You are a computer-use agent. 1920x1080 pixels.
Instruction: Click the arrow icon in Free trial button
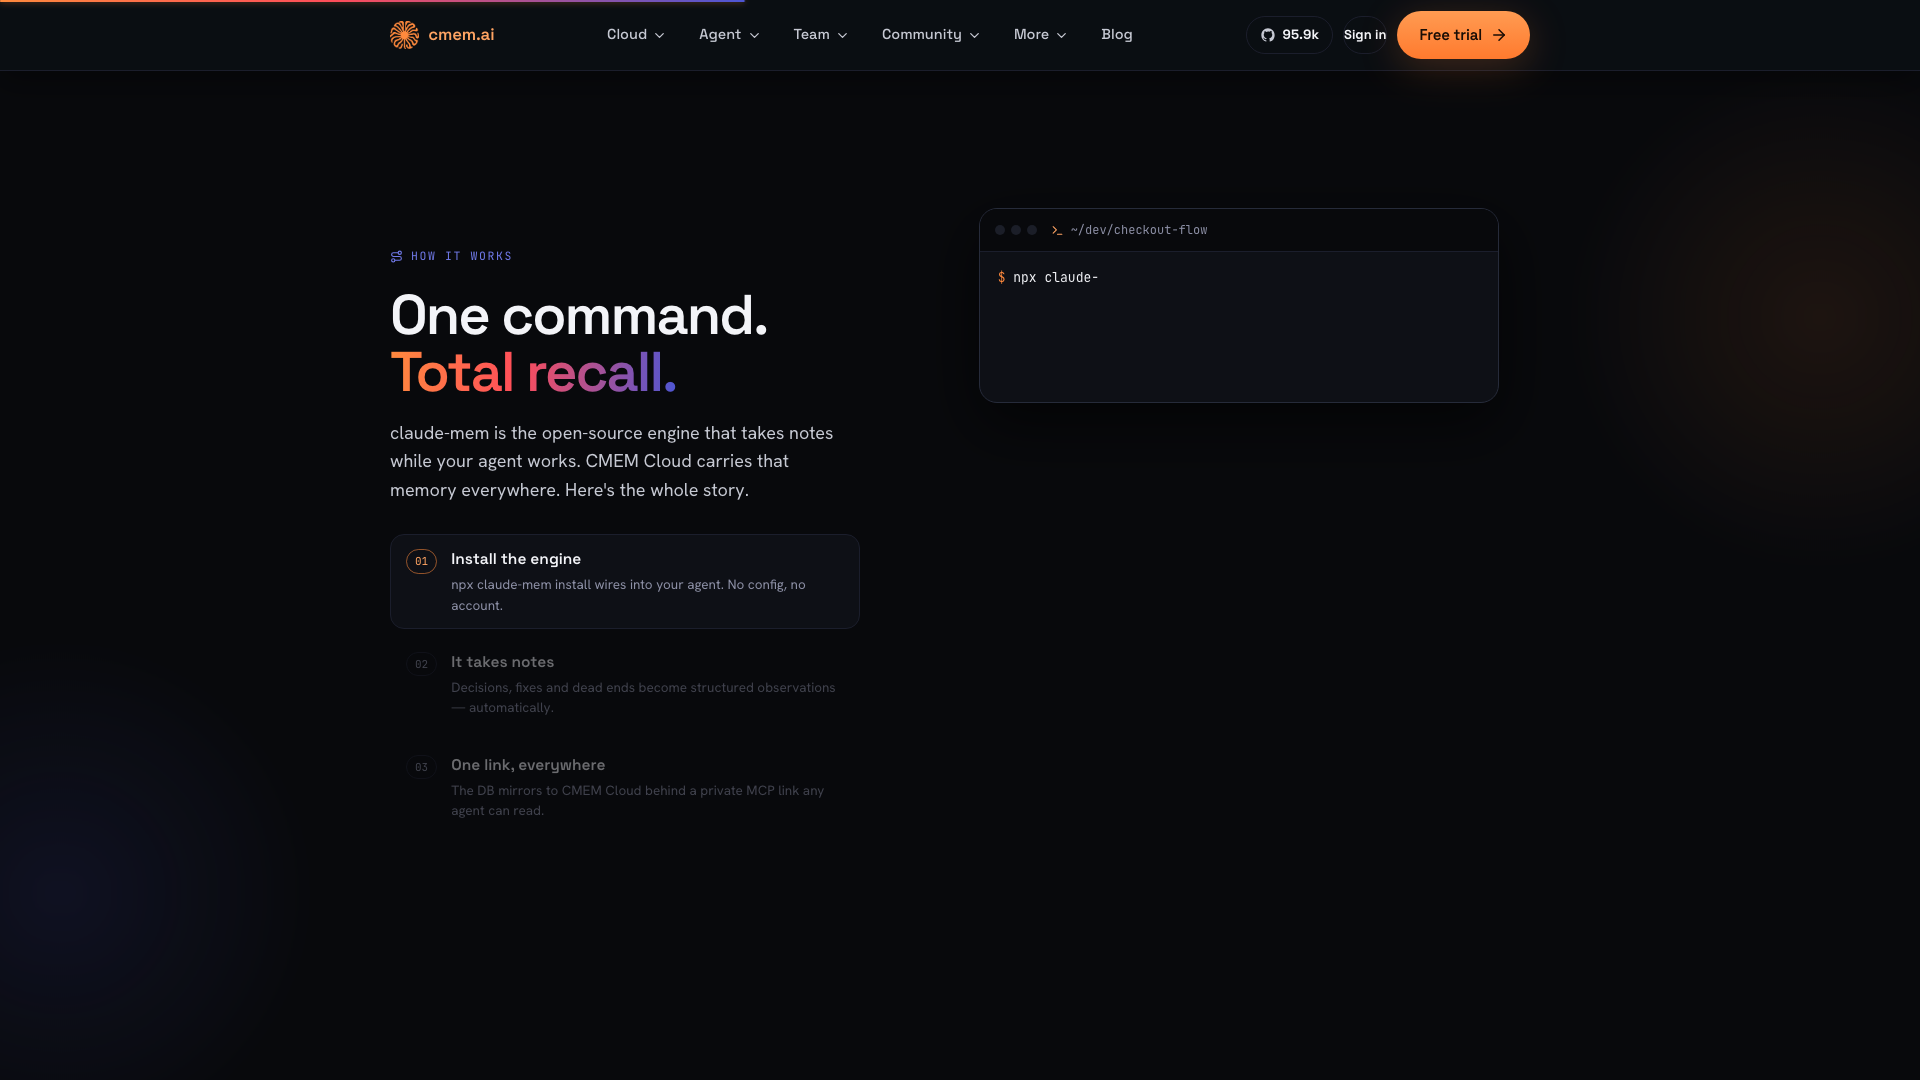pyautogui.click(x=1499, y=35)
